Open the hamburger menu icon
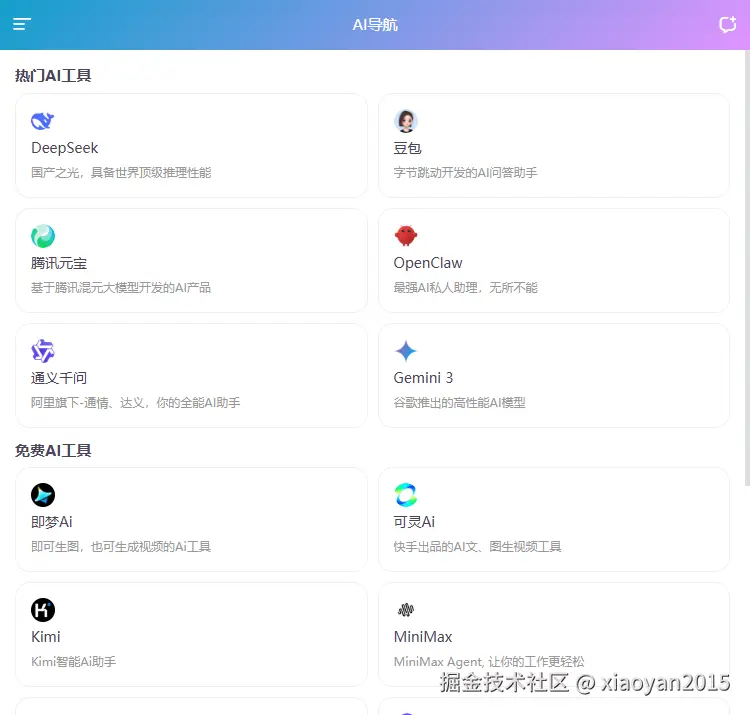 point(22,24)
